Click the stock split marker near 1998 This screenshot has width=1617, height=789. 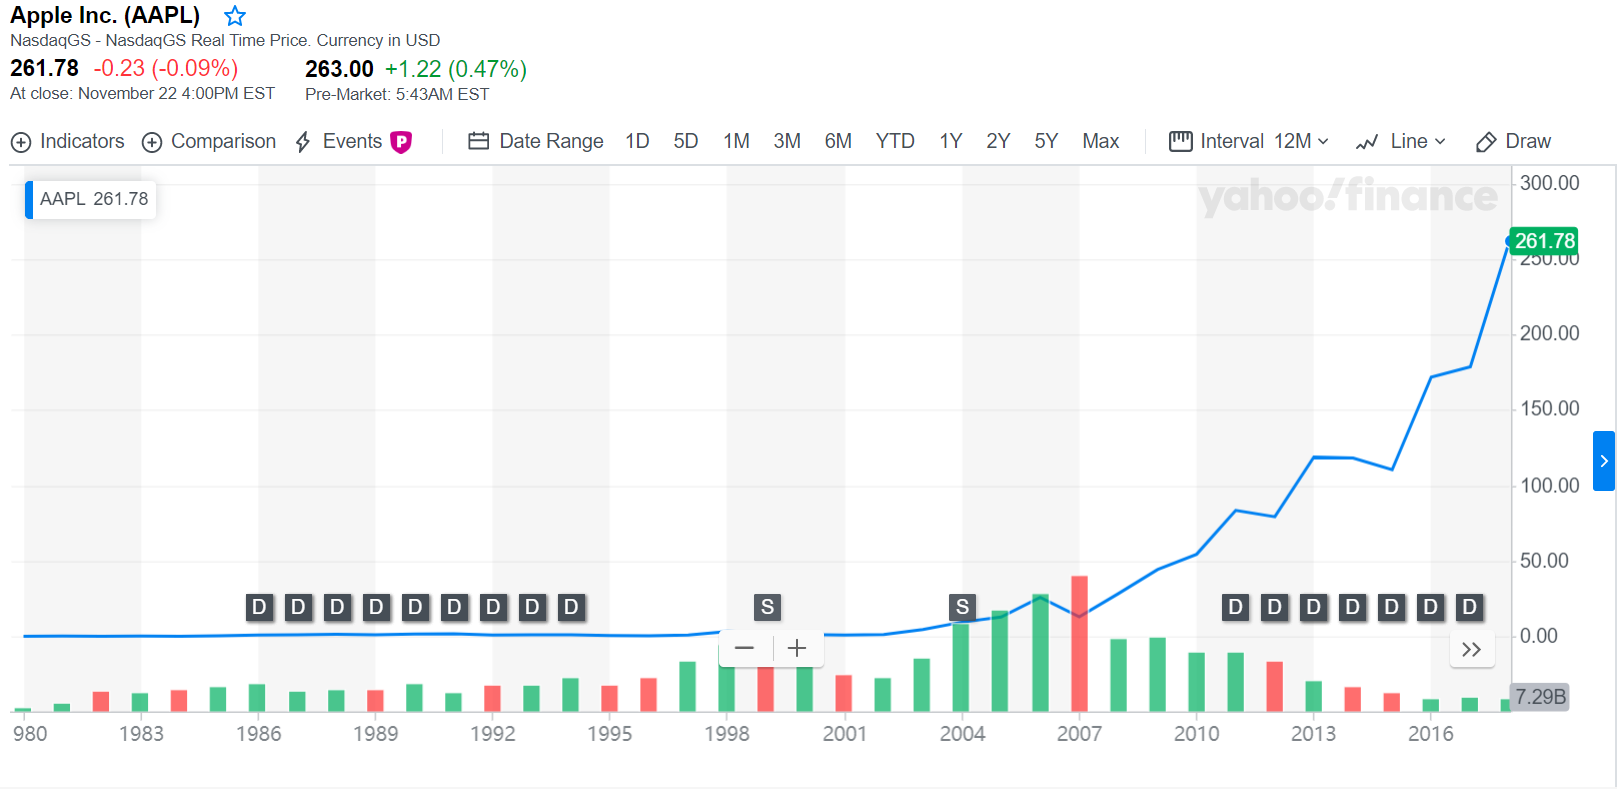pyautogui.click(x=767, y=607)
